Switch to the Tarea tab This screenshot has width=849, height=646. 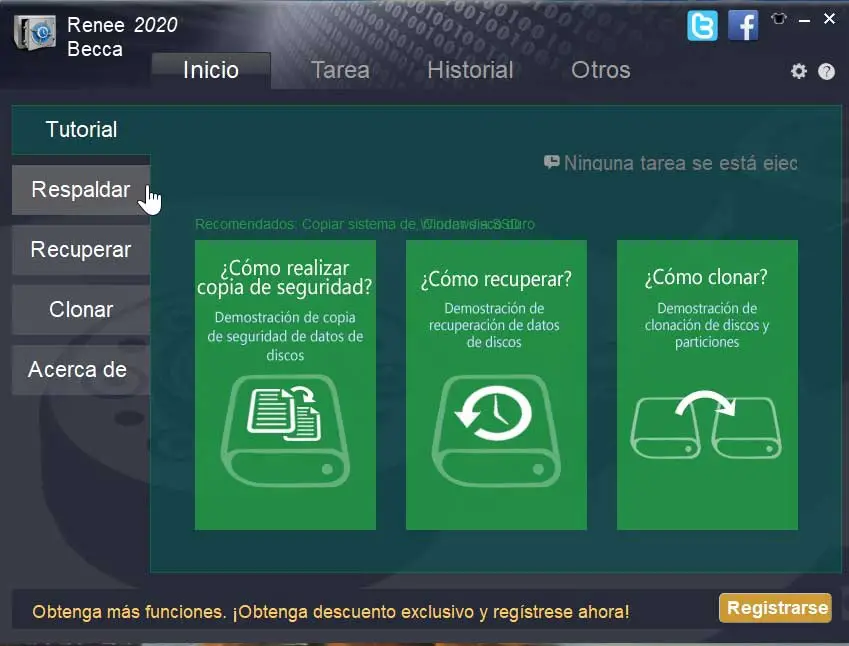pyautogui.click(x=341, y=70)
